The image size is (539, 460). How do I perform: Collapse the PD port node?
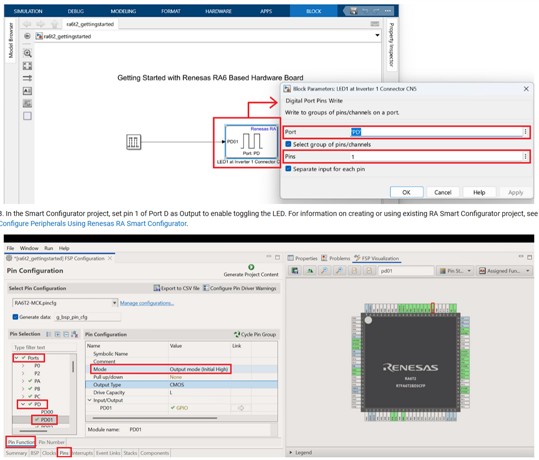(x=23, y=404)
